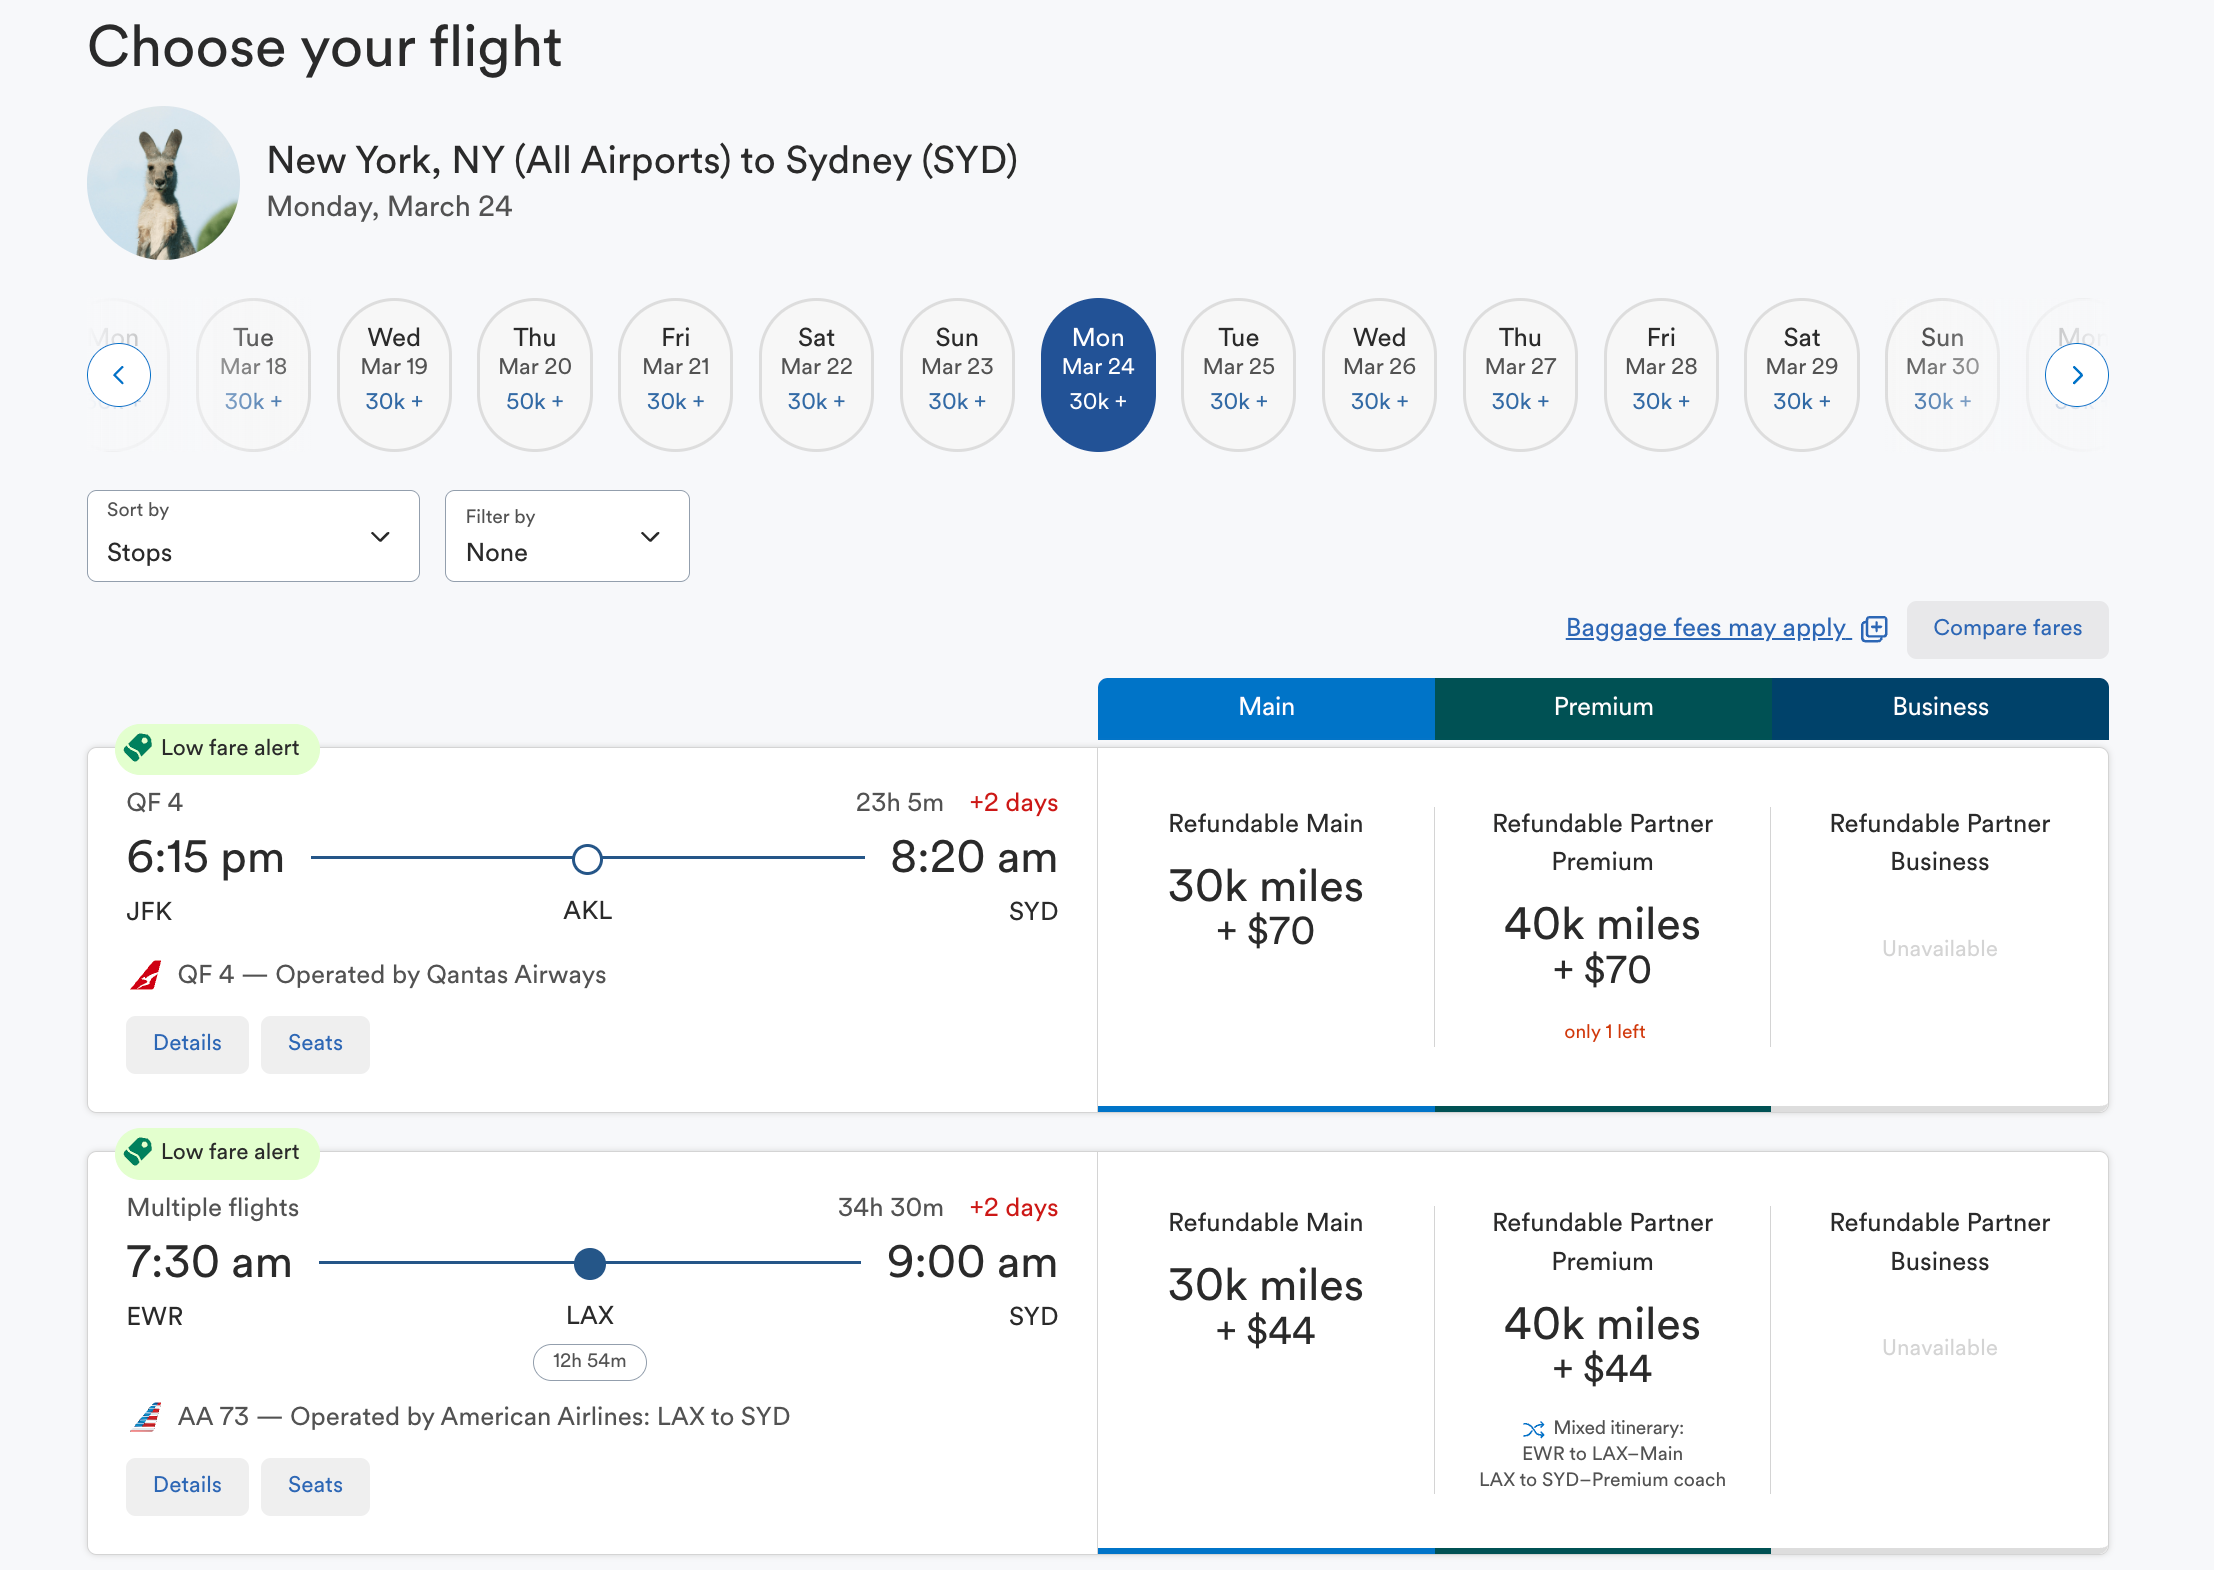Select Fri Mar 21 date

pos(676,375)
